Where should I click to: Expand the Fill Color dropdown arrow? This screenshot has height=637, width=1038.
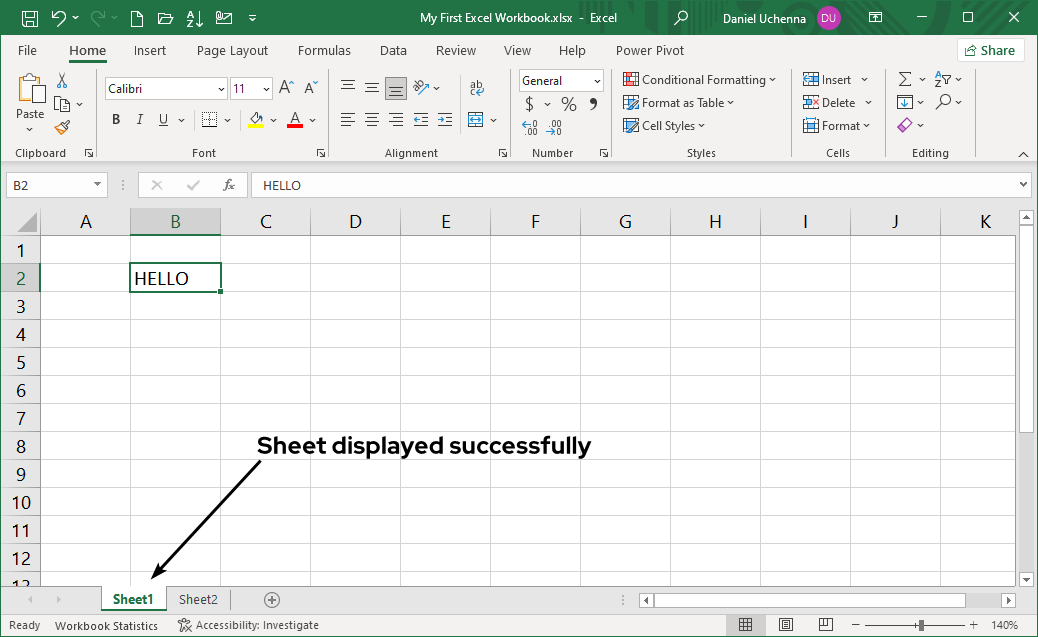[272, 119]
